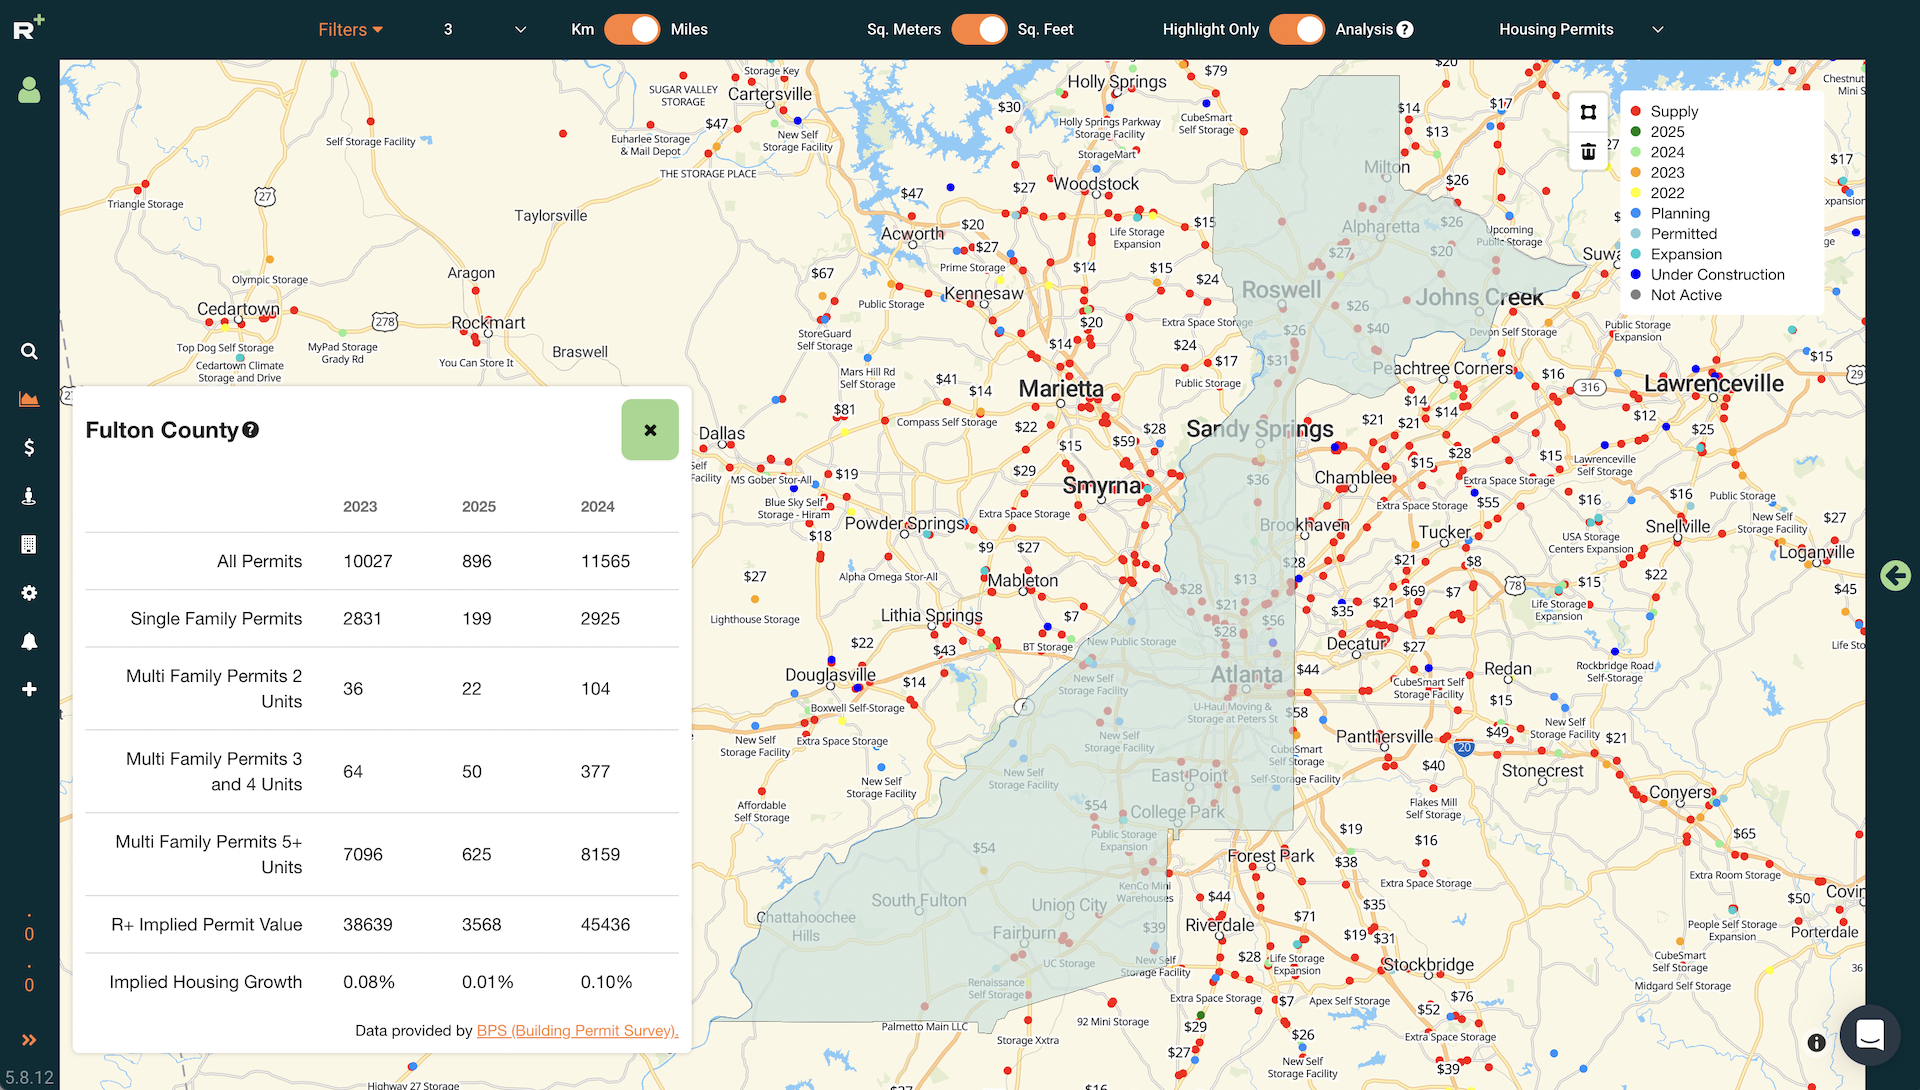Toggle the Km/Miles switch
Image resolution: width=1920 pixels, height=1090 pixels.
pos(632,29)
